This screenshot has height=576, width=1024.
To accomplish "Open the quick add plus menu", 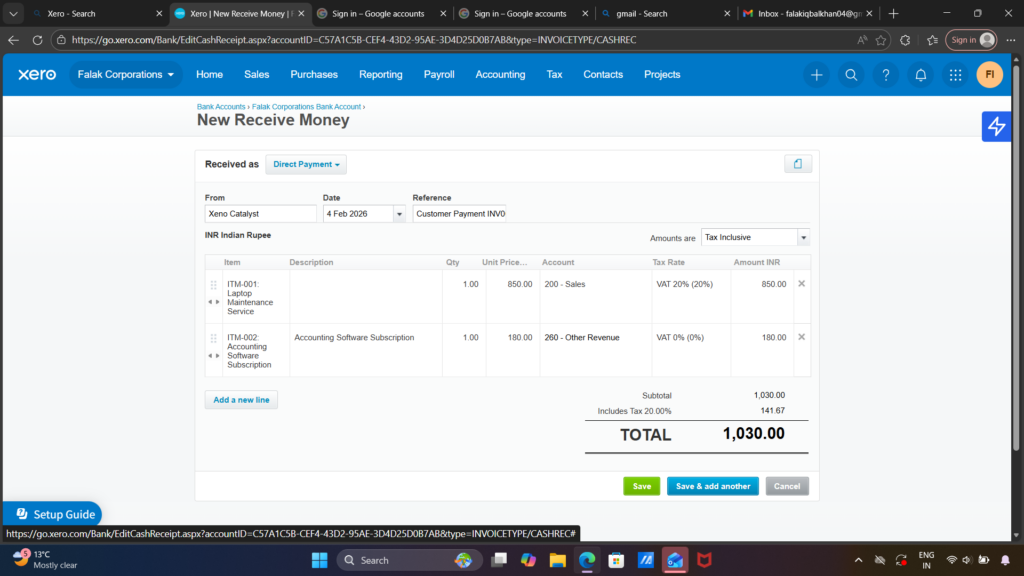I will 816,75.
